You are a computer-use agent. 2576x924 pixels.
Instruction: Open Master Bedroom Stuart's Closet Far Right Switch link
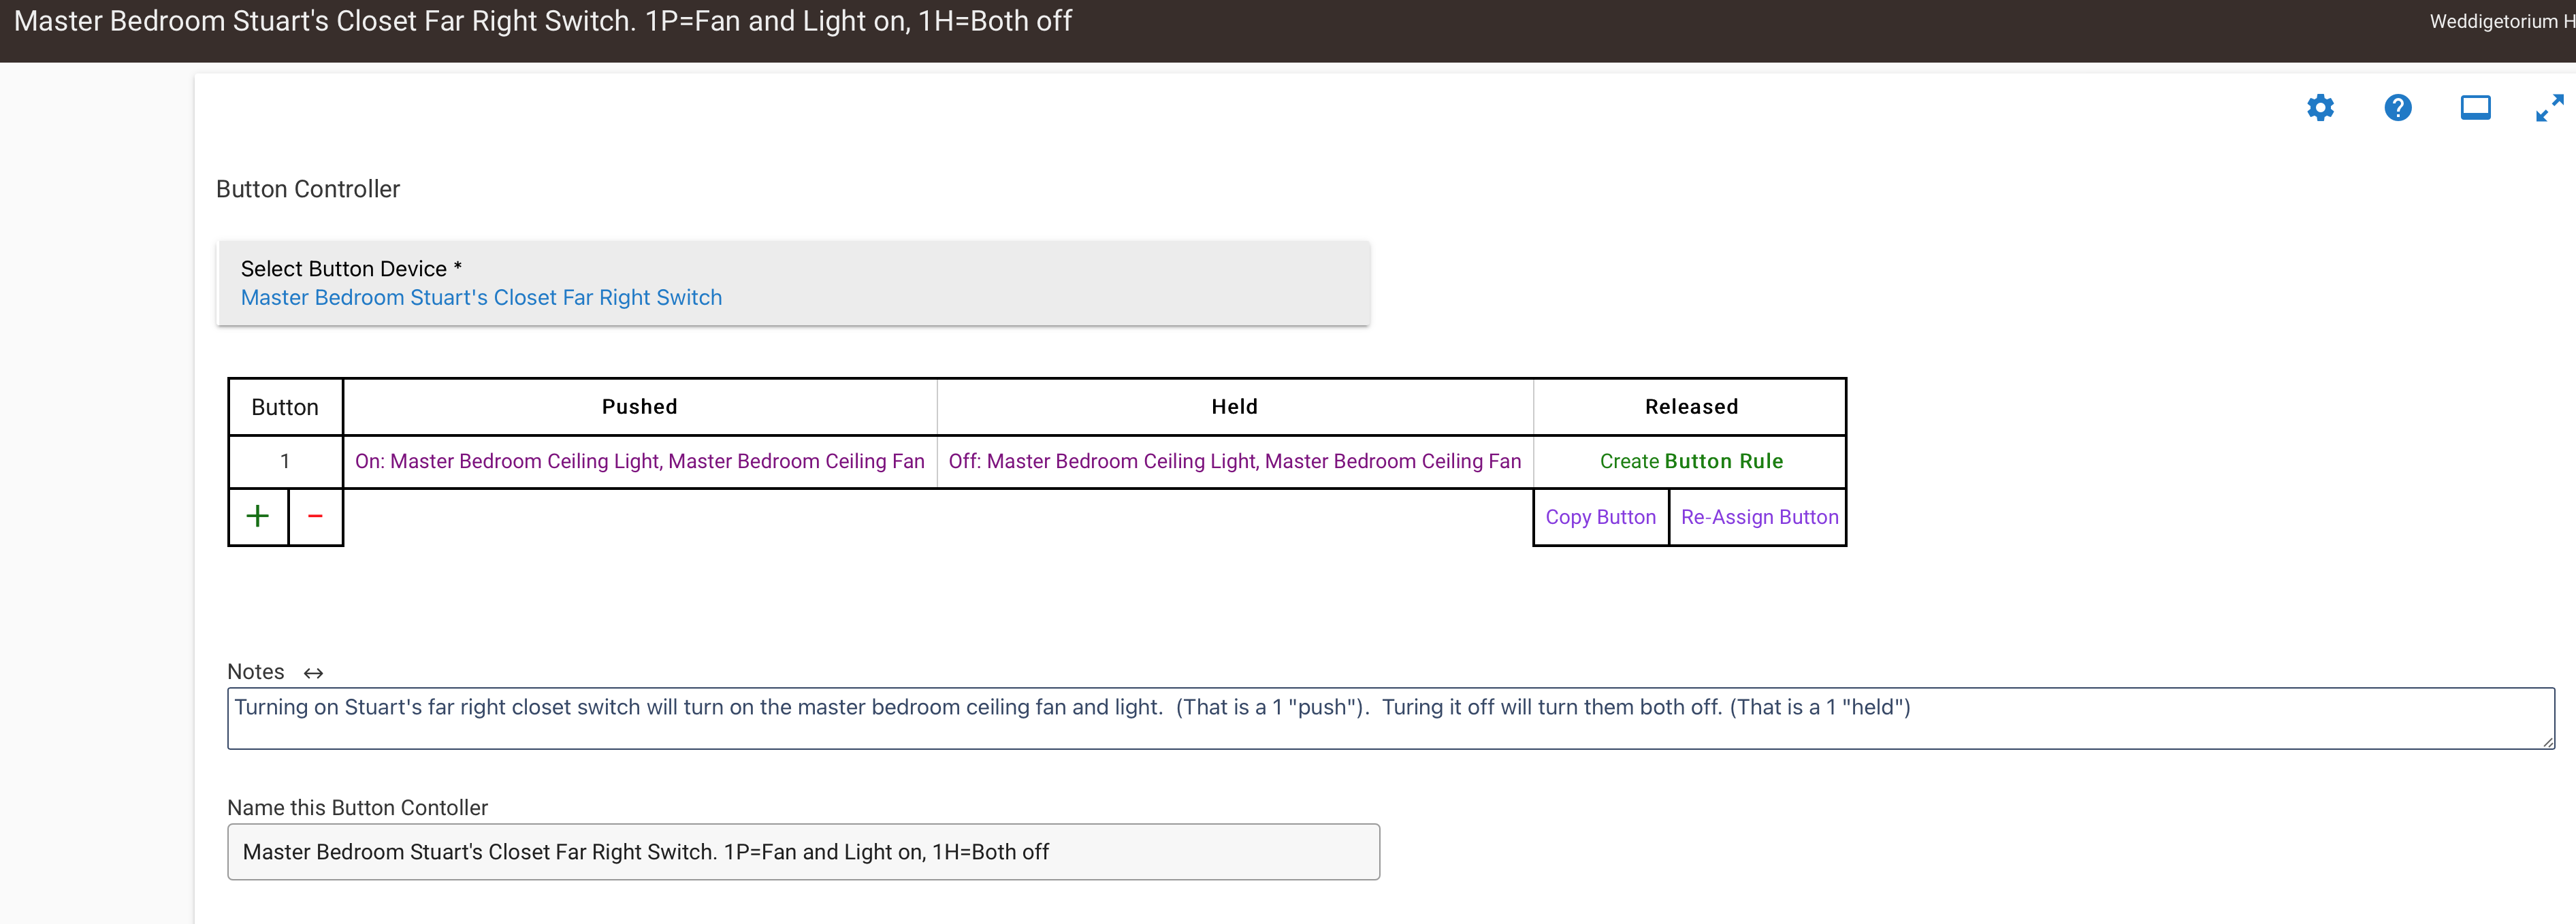point(481,298)
